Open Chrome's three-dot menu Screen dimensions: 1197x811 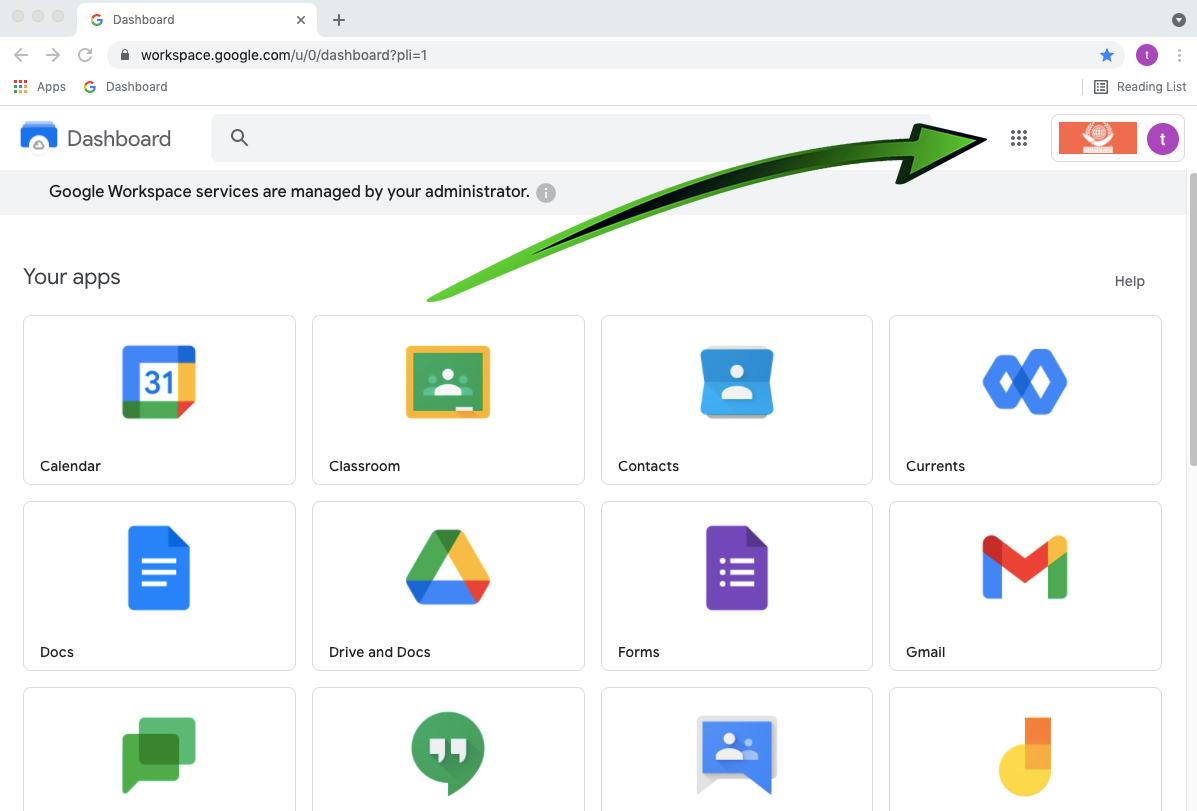tap(1179, 55)
